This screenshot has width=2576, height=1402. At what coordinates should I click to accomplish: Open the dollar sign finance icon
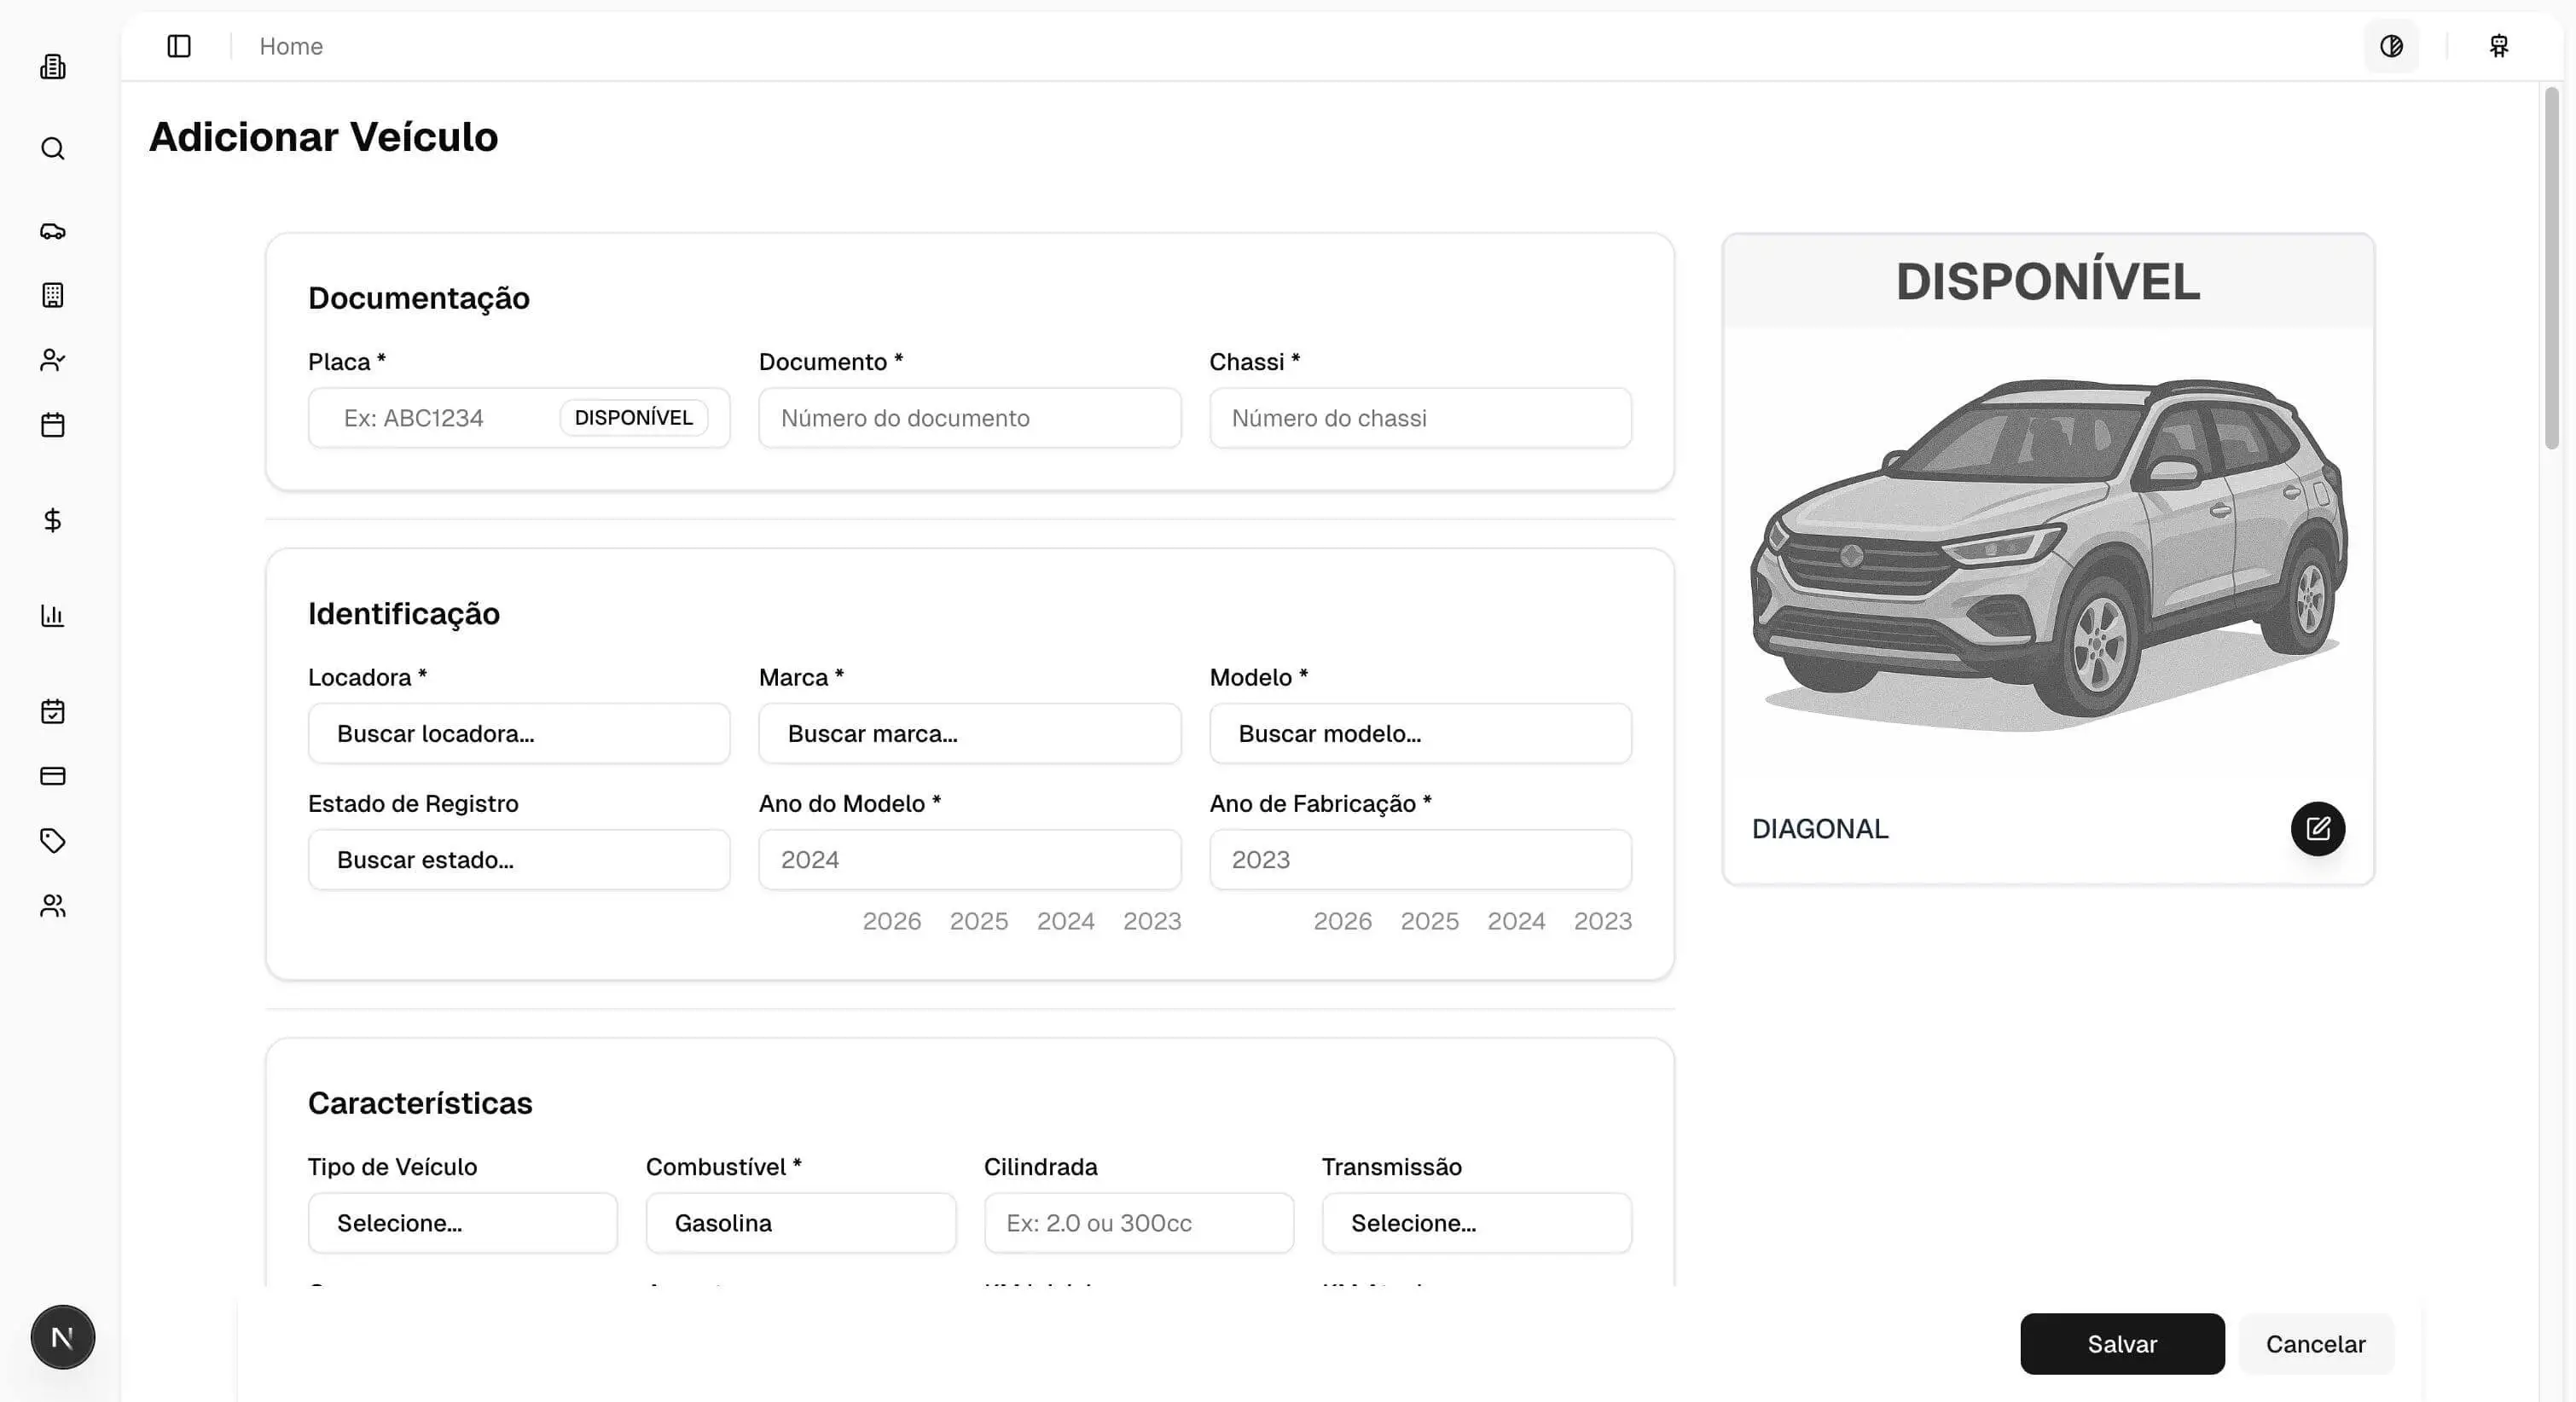[x=53, y=520]
